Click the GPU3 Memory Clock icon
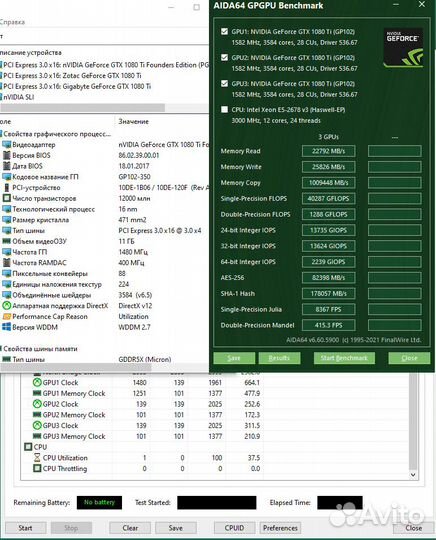Viewport: 436px width, 540px height. point(37,436)
